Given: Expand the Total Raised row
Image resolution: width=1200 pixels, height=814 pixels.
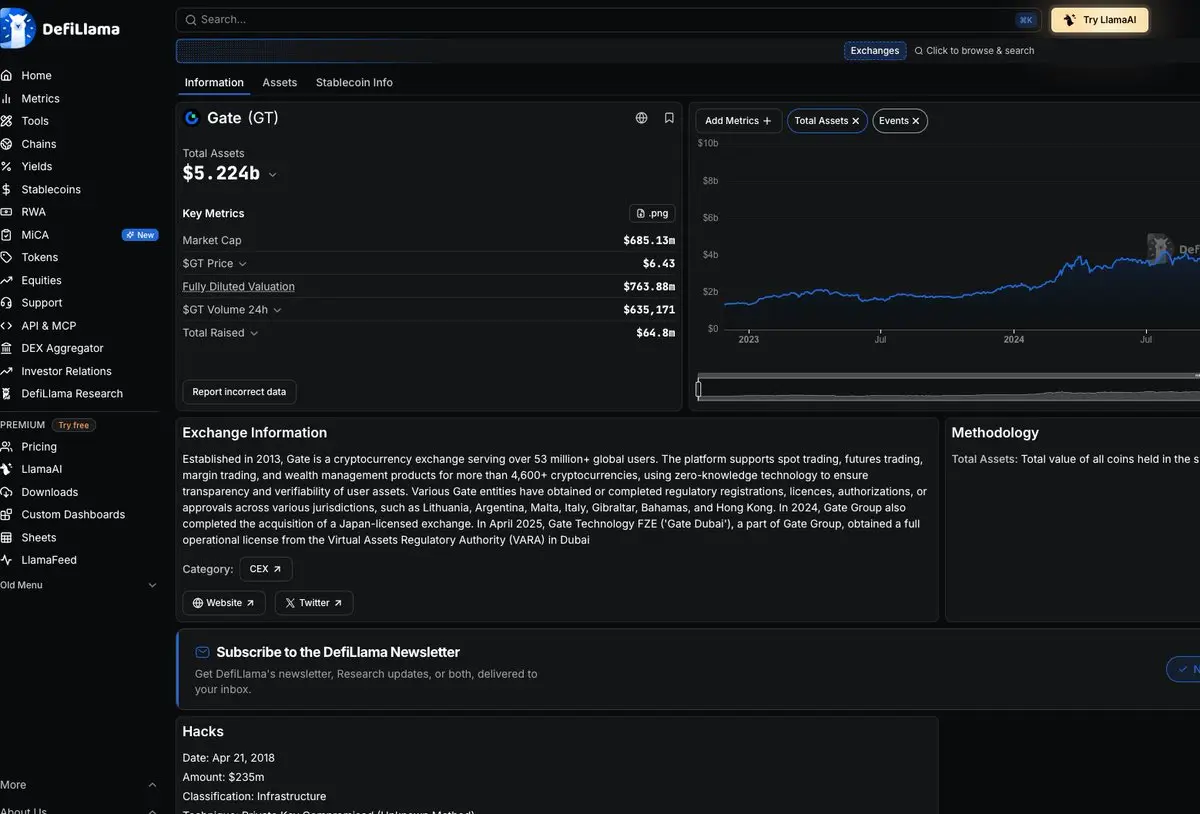Looking at the screenshot, I should point(254,333).
